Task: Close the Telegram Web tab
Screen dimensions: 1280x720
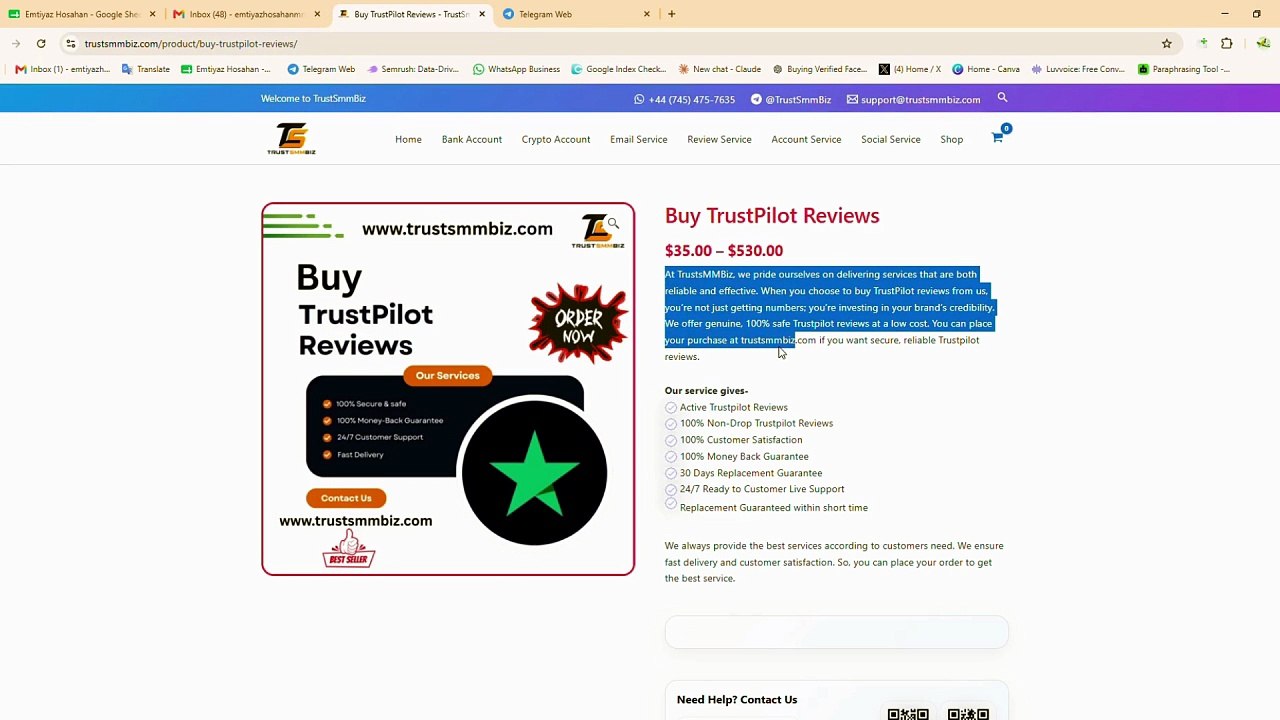Action: pyautogui.click(x=646, y=14)
